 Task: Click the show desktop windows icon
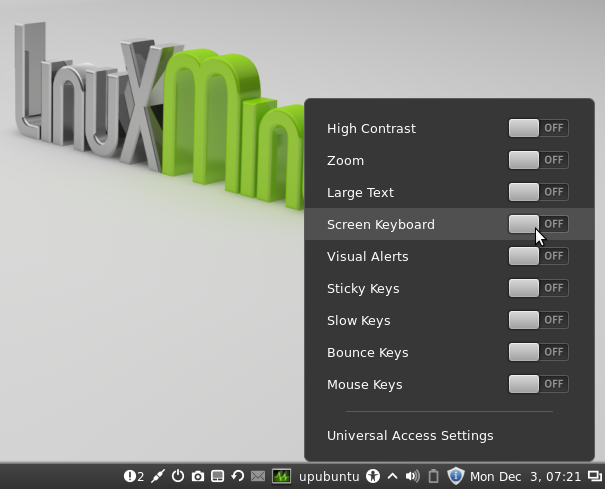[x=595, y=476]
